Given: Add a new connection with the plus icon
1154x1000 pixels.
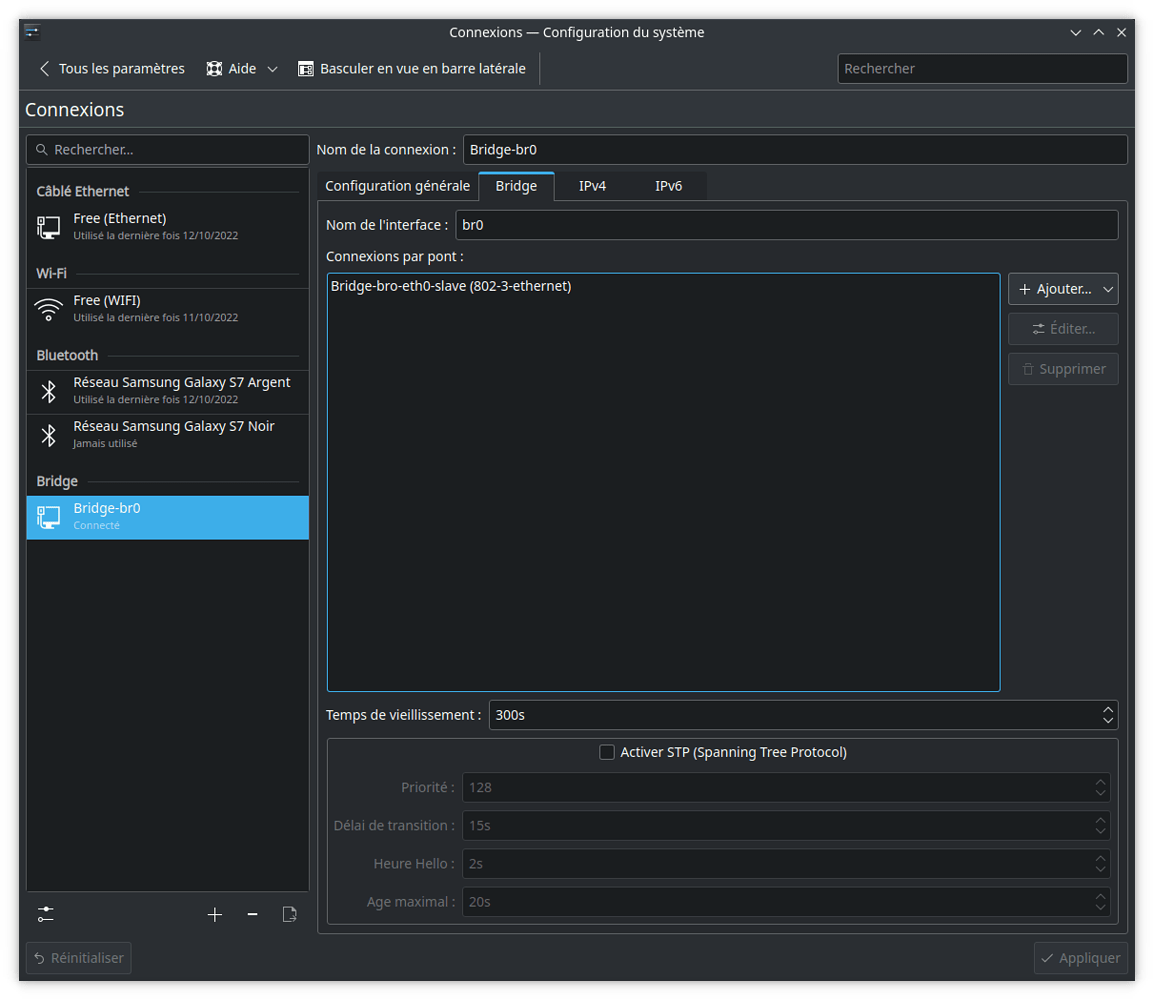Looking at the screenshot, I should pyautogui.click(x=215, y=914).
